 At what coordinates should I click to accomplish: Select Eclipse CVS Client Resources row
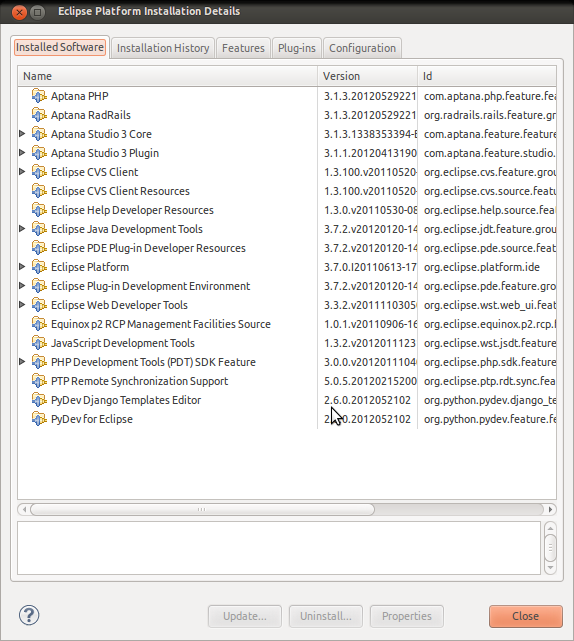(x=287, y=191)
